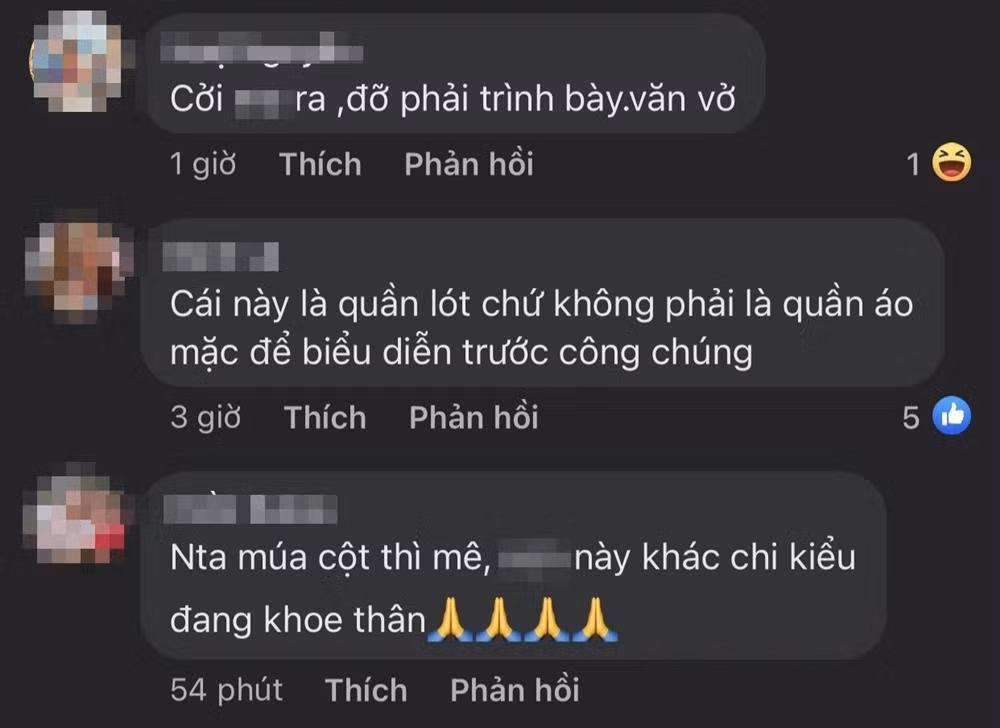Click Phản hồi under the 54 phút comment
This screenshot has width=1000, height=728.
[515, 690]
